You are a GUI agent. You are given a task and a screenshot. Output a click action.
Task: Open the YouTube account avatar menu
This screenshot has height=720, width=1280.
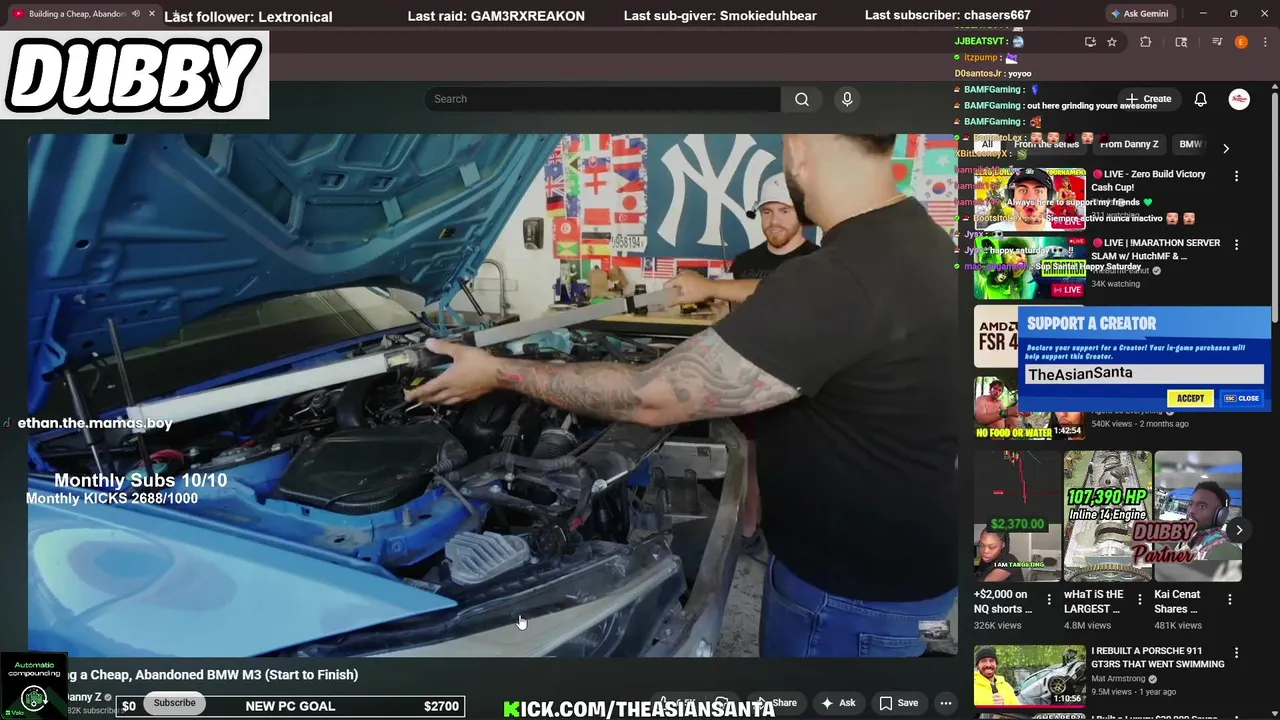[x=1239, y=99]
